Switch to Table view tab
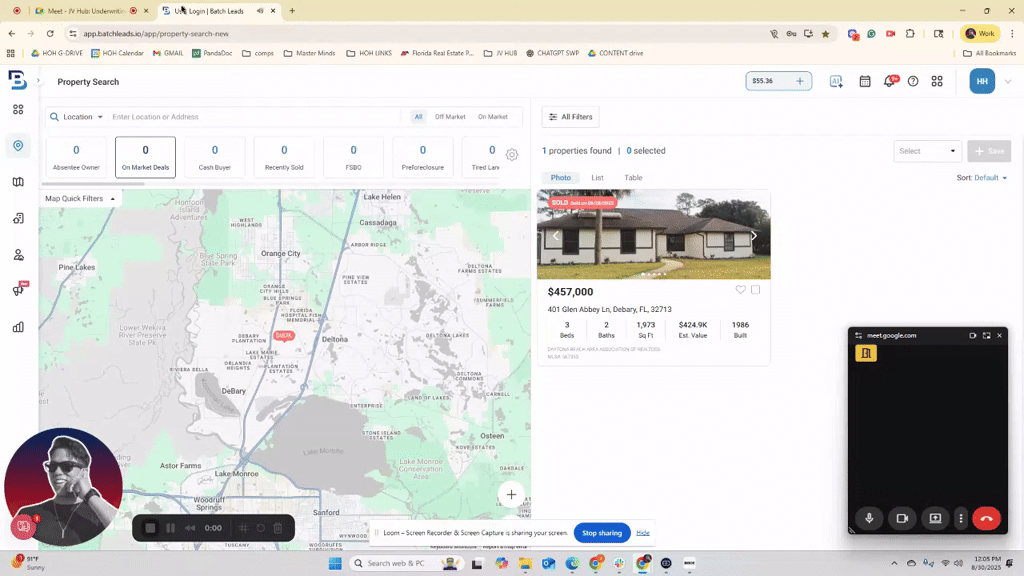The height and width of the screenshot is (576, 1024). click(x=633, y=178)
